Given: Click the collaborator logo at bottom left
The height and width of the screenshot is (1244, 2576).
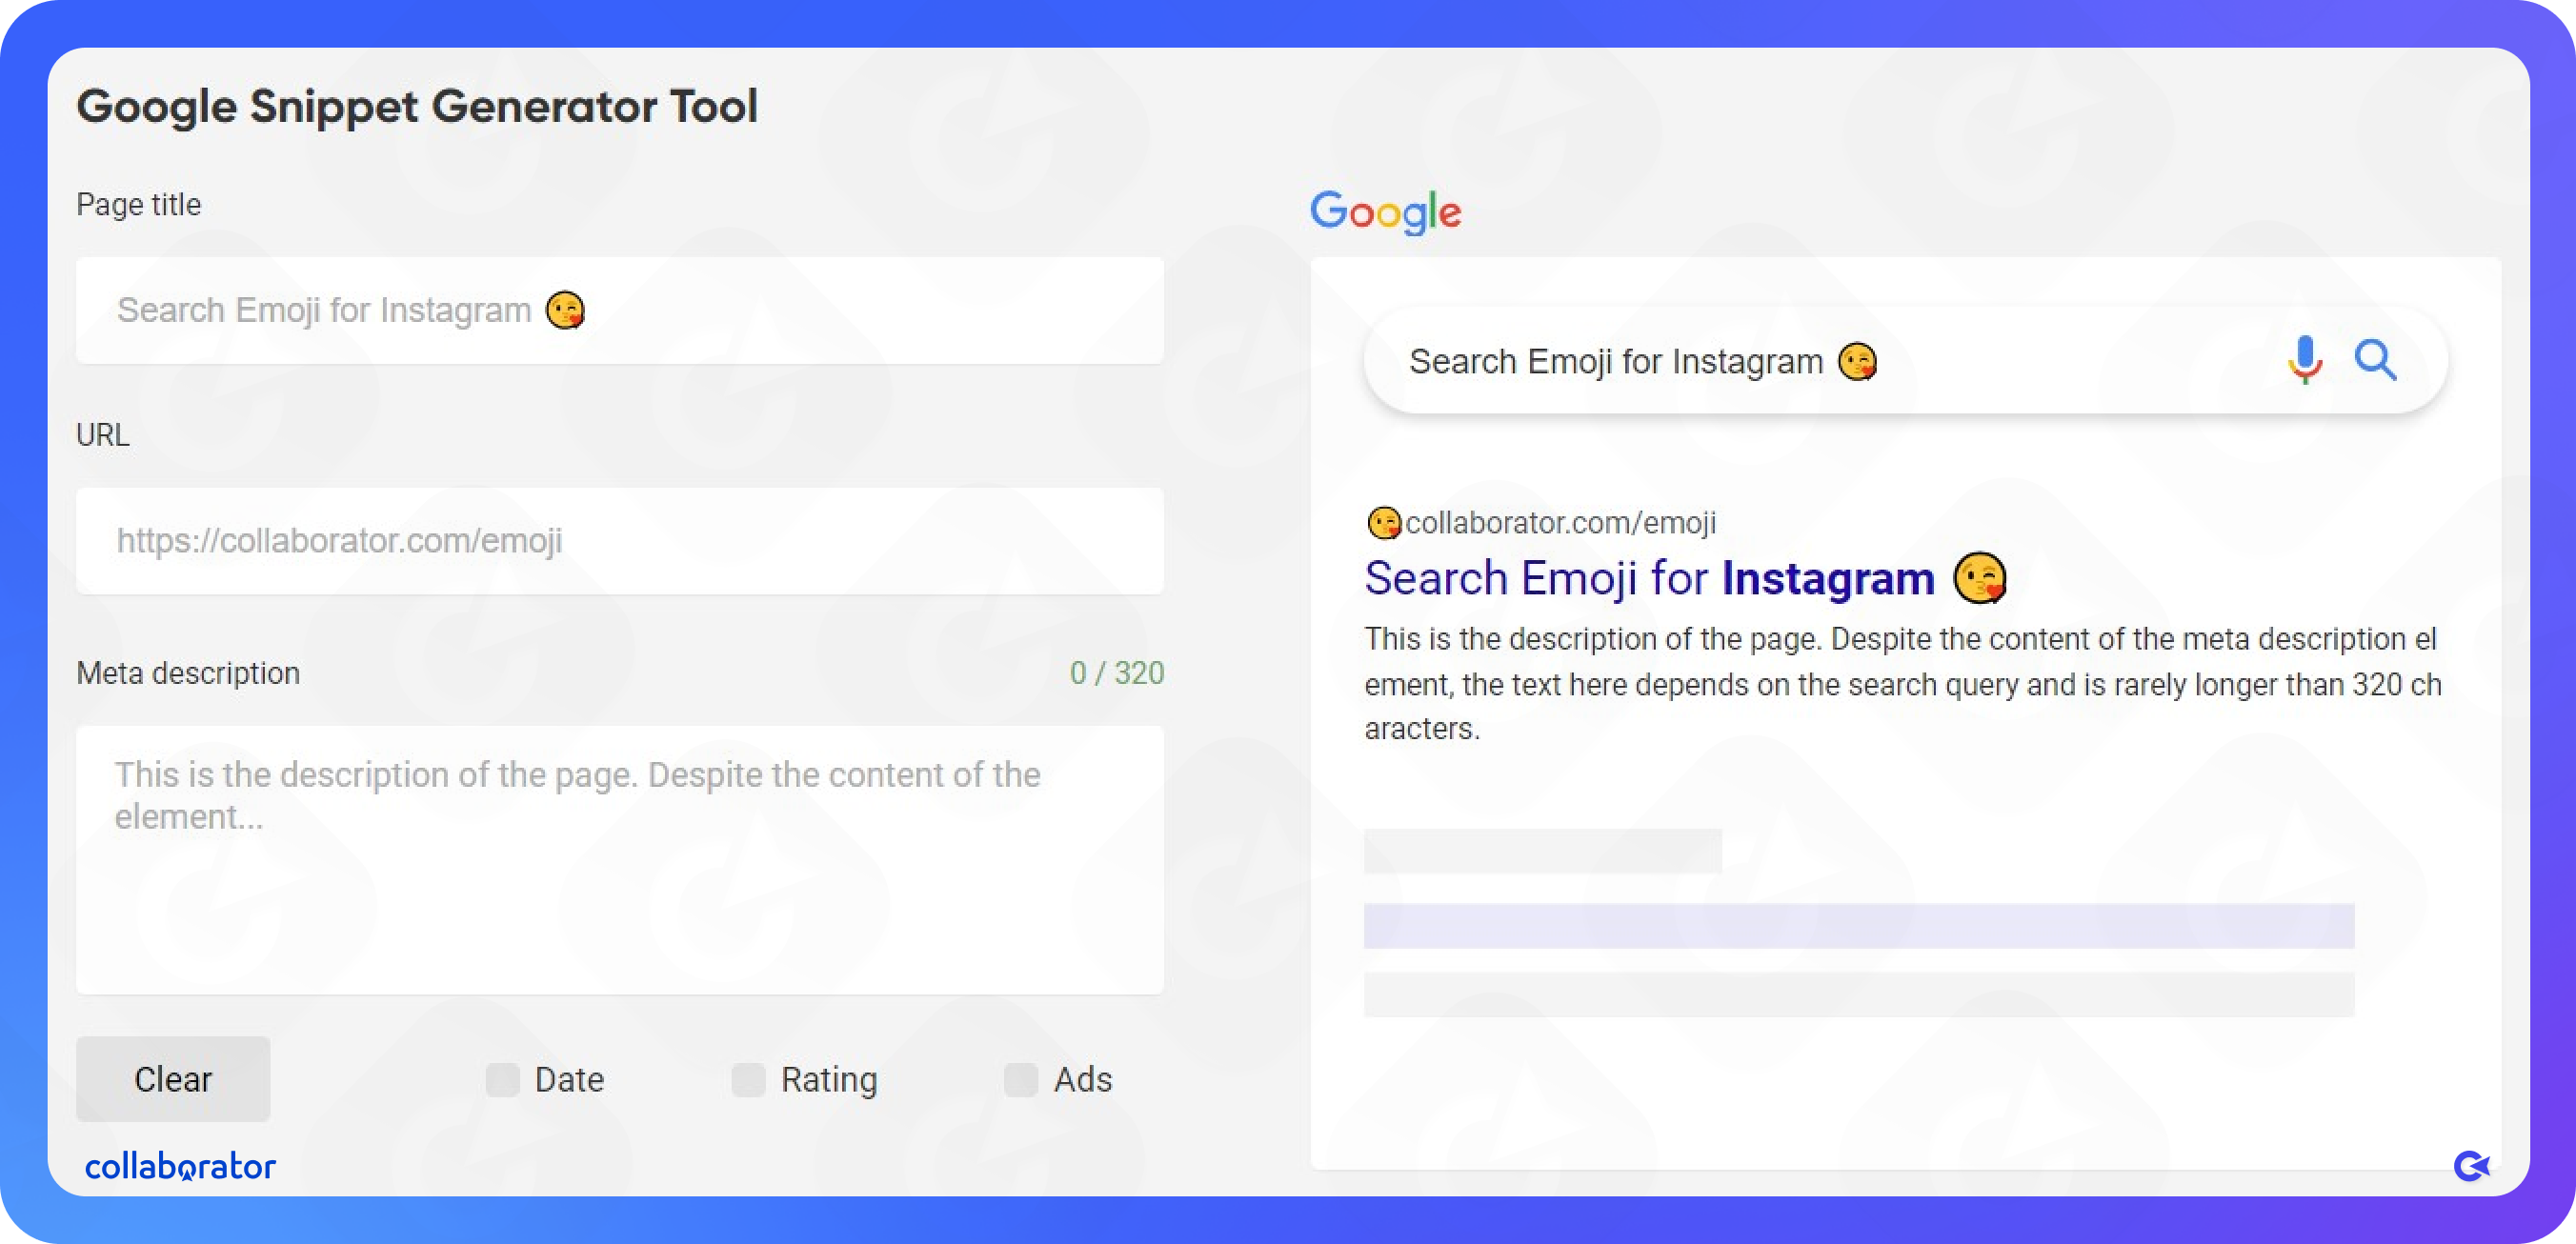Looking at the screenshot, I should tap(180, 1166).
